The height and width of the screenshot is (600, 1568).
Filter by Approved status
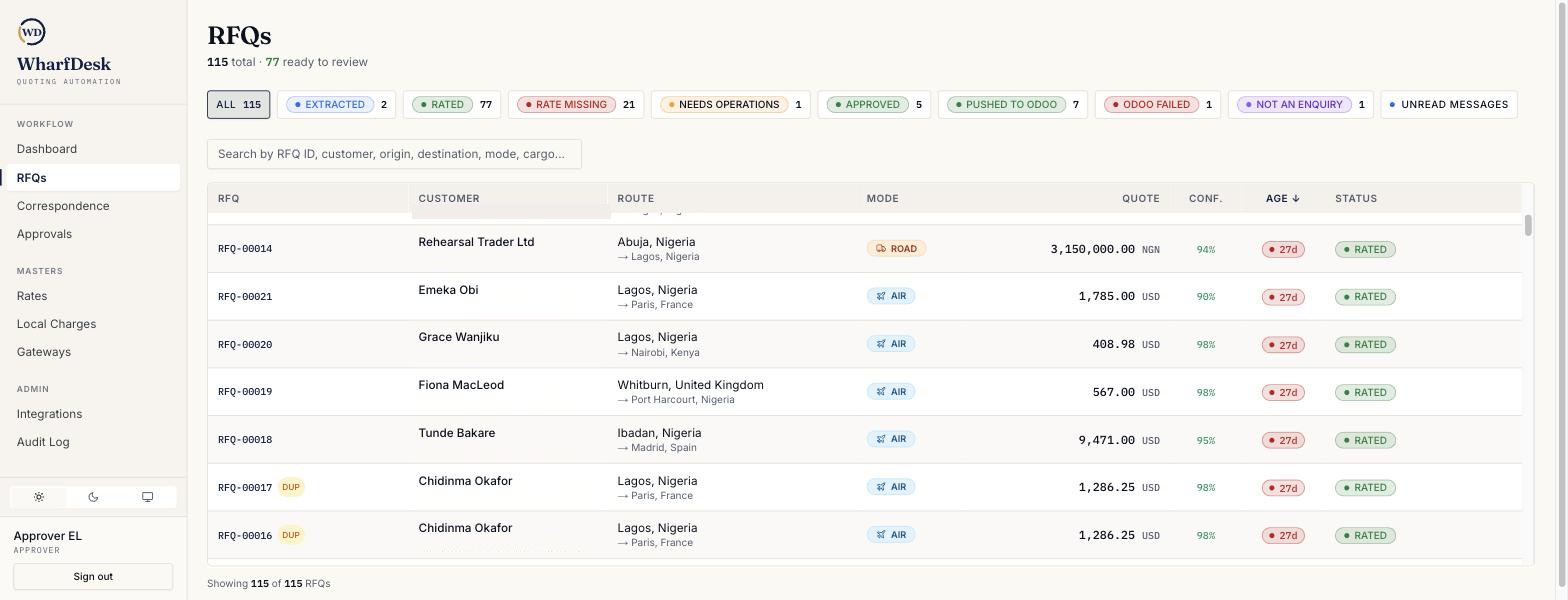(874, 105)
